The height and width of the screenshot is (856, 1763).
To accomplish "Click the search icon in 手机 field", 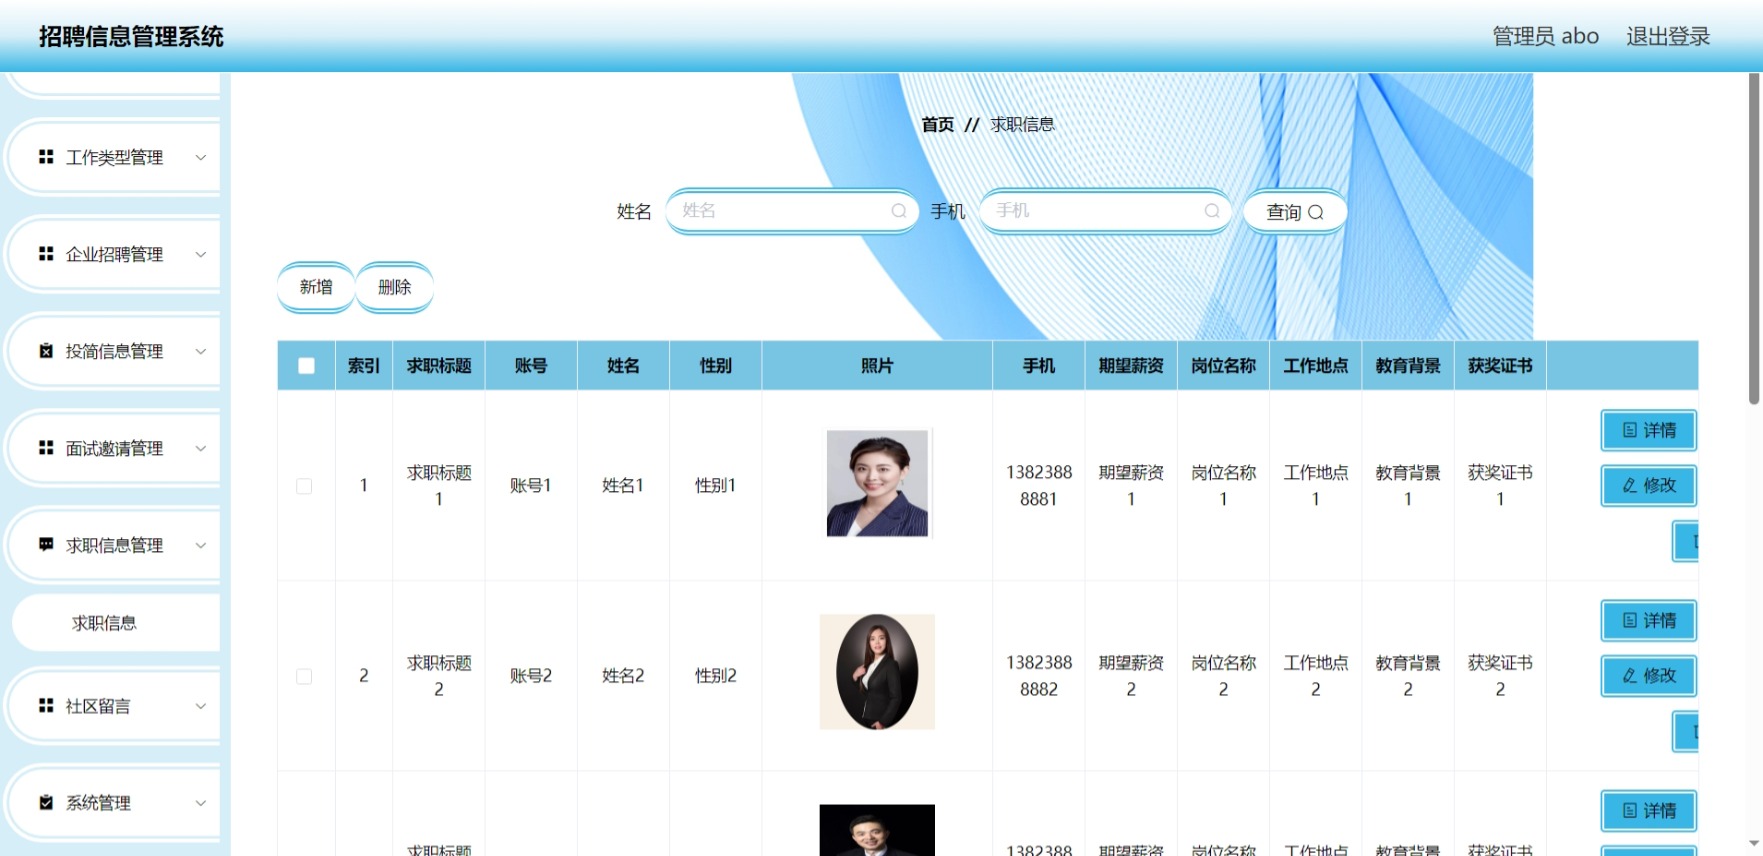I will (1212, 211).
